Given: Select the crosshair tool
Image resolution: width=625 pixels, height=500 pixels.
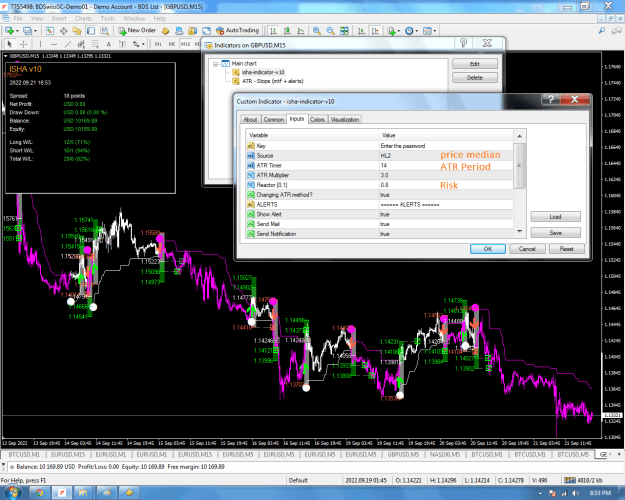Looking at the screenshot, I should click(24, 44).
